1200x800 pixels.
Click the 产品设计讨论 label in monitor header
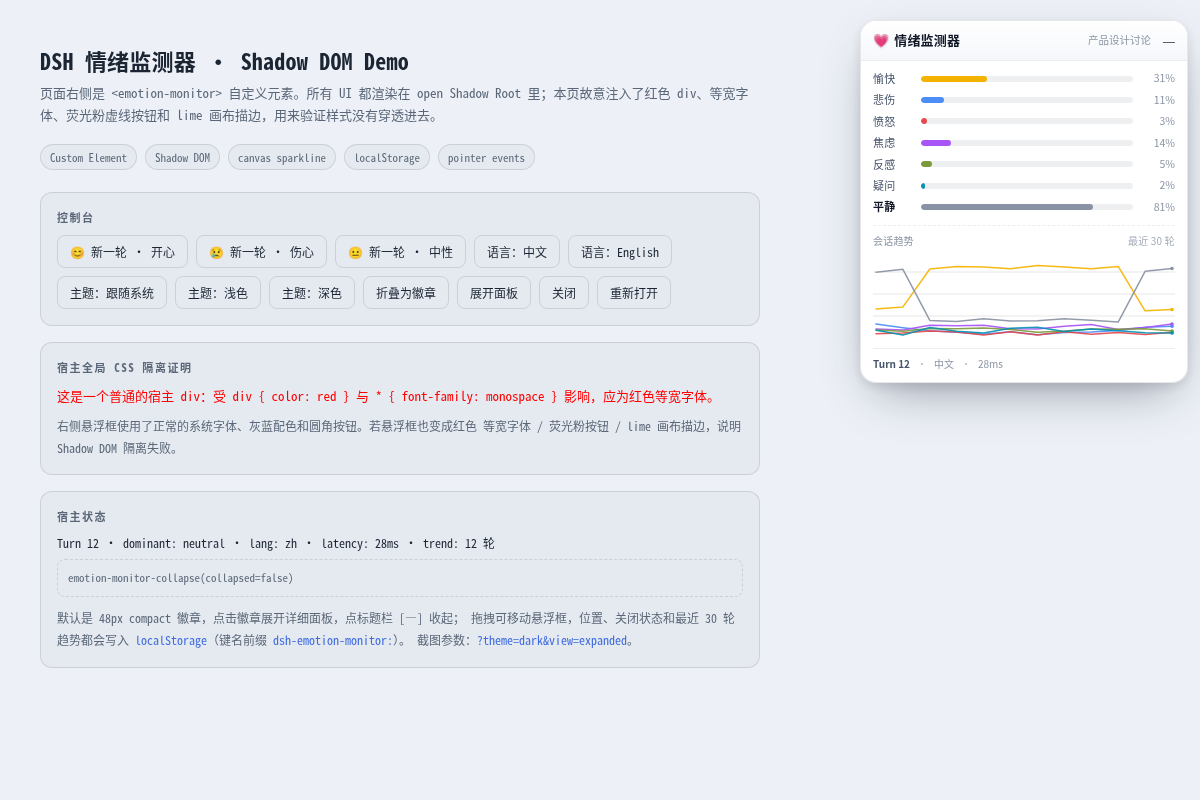(1119, 41)
